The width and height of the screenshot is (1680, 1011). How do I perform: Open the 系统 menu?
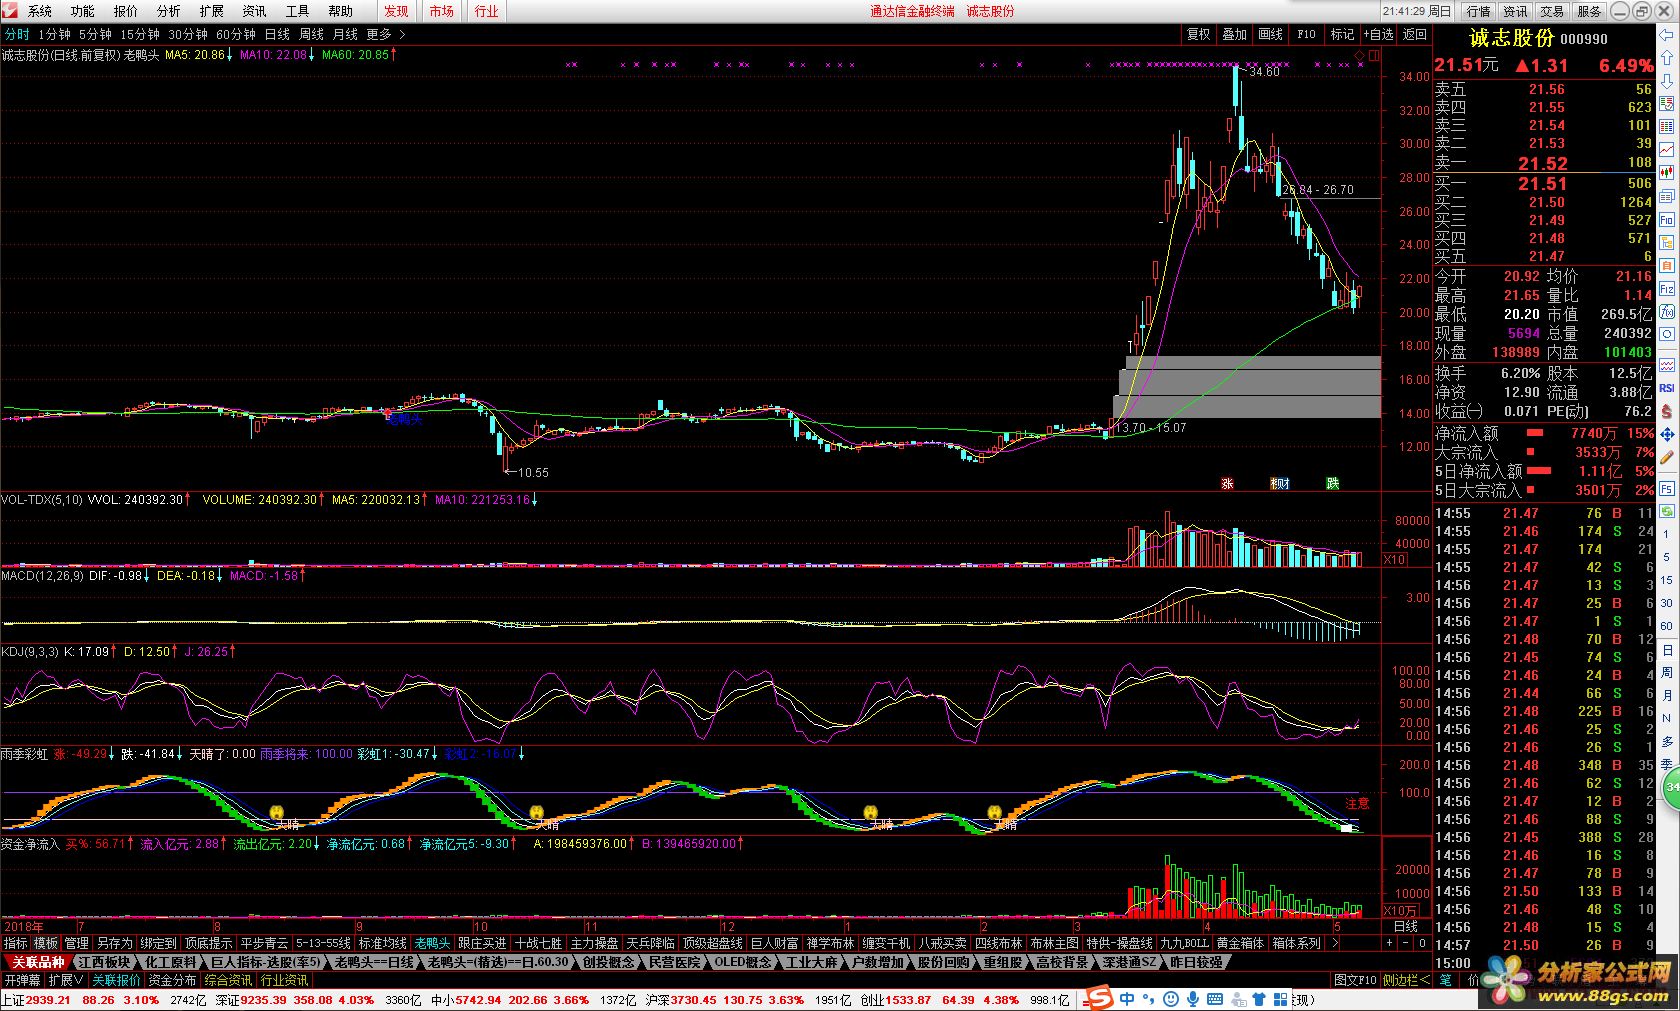[x=40, y=11]
